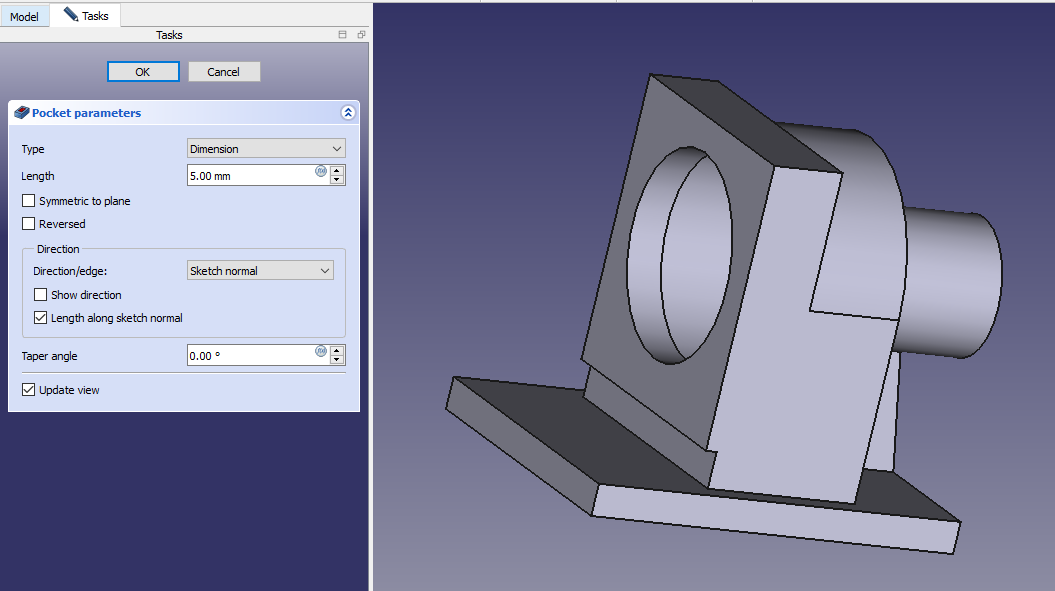Screen dimensions: 1055x591
Task: Click the Taper angle expression editor icon
Action: click(321, 351)
